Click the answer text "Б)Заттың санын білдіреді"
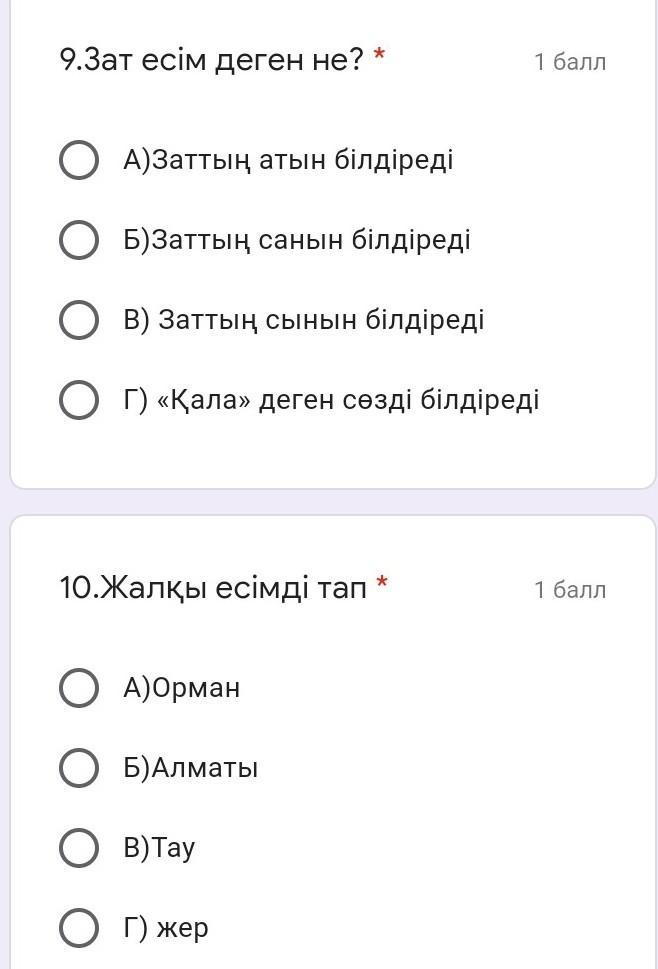658x969 pixels. tap(297, 240)
